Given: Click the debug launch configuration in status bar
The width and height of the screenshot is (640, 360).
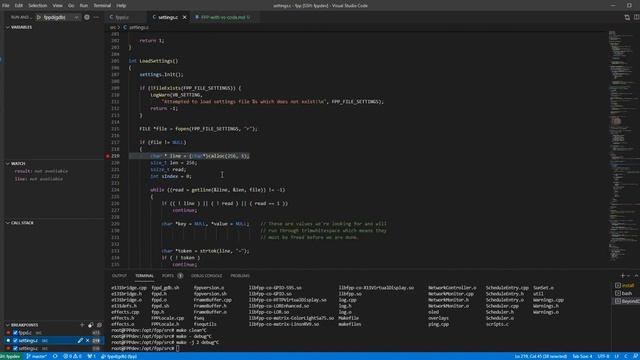Looking at the screenshot, I should point(119,356).
